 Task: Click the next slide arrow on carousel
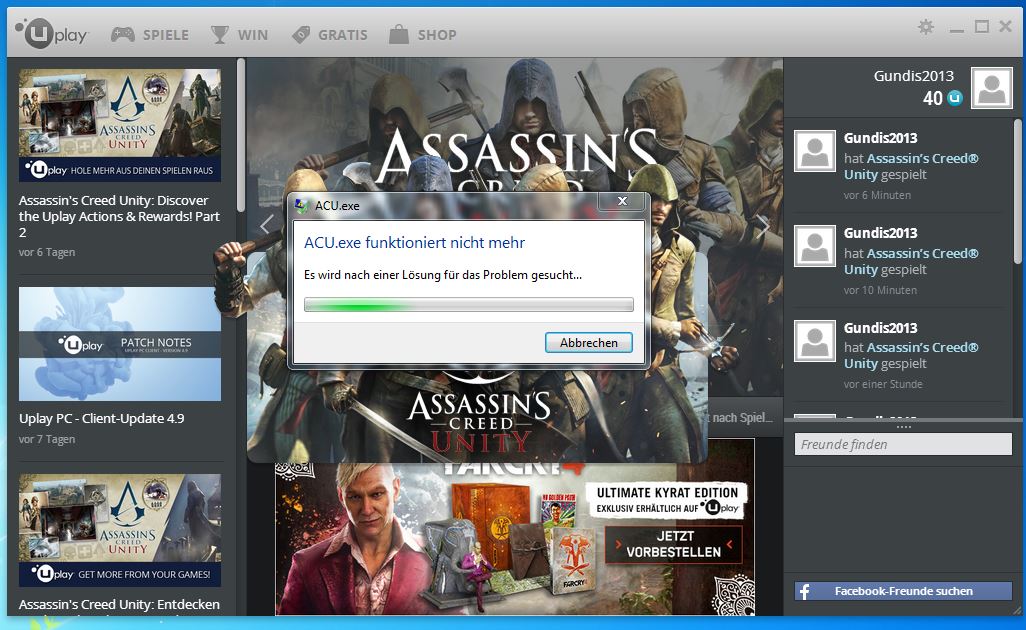pos(763,225)
